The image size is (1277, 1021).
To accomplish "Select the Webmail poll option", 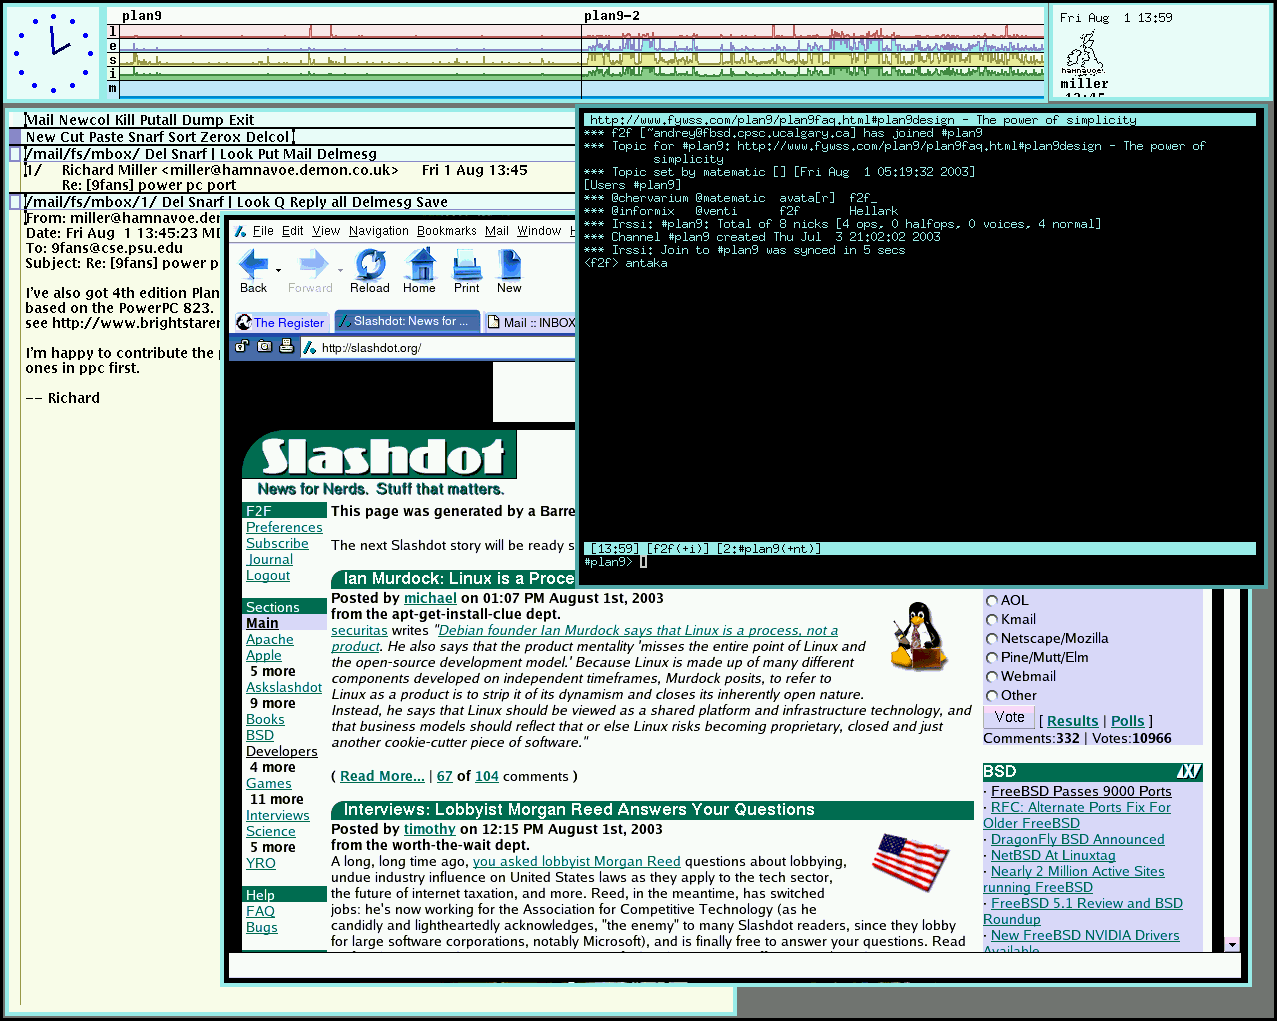I will (x=992, y=677).
